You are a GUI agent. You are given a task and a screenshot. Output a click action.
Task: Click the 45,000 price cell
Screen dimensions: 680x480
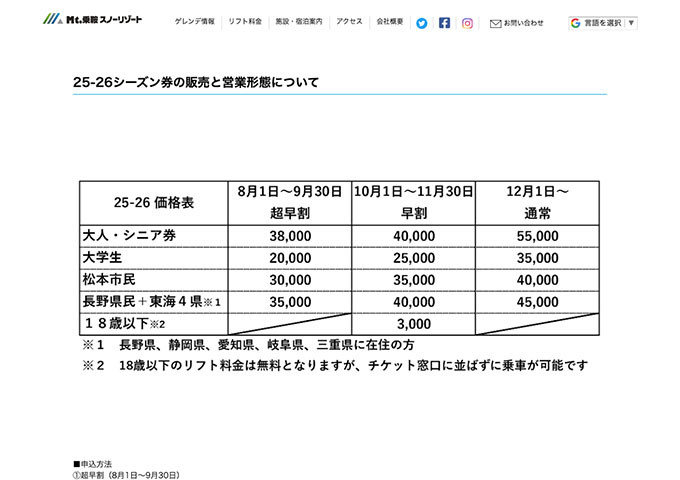(x=537, y=302)
